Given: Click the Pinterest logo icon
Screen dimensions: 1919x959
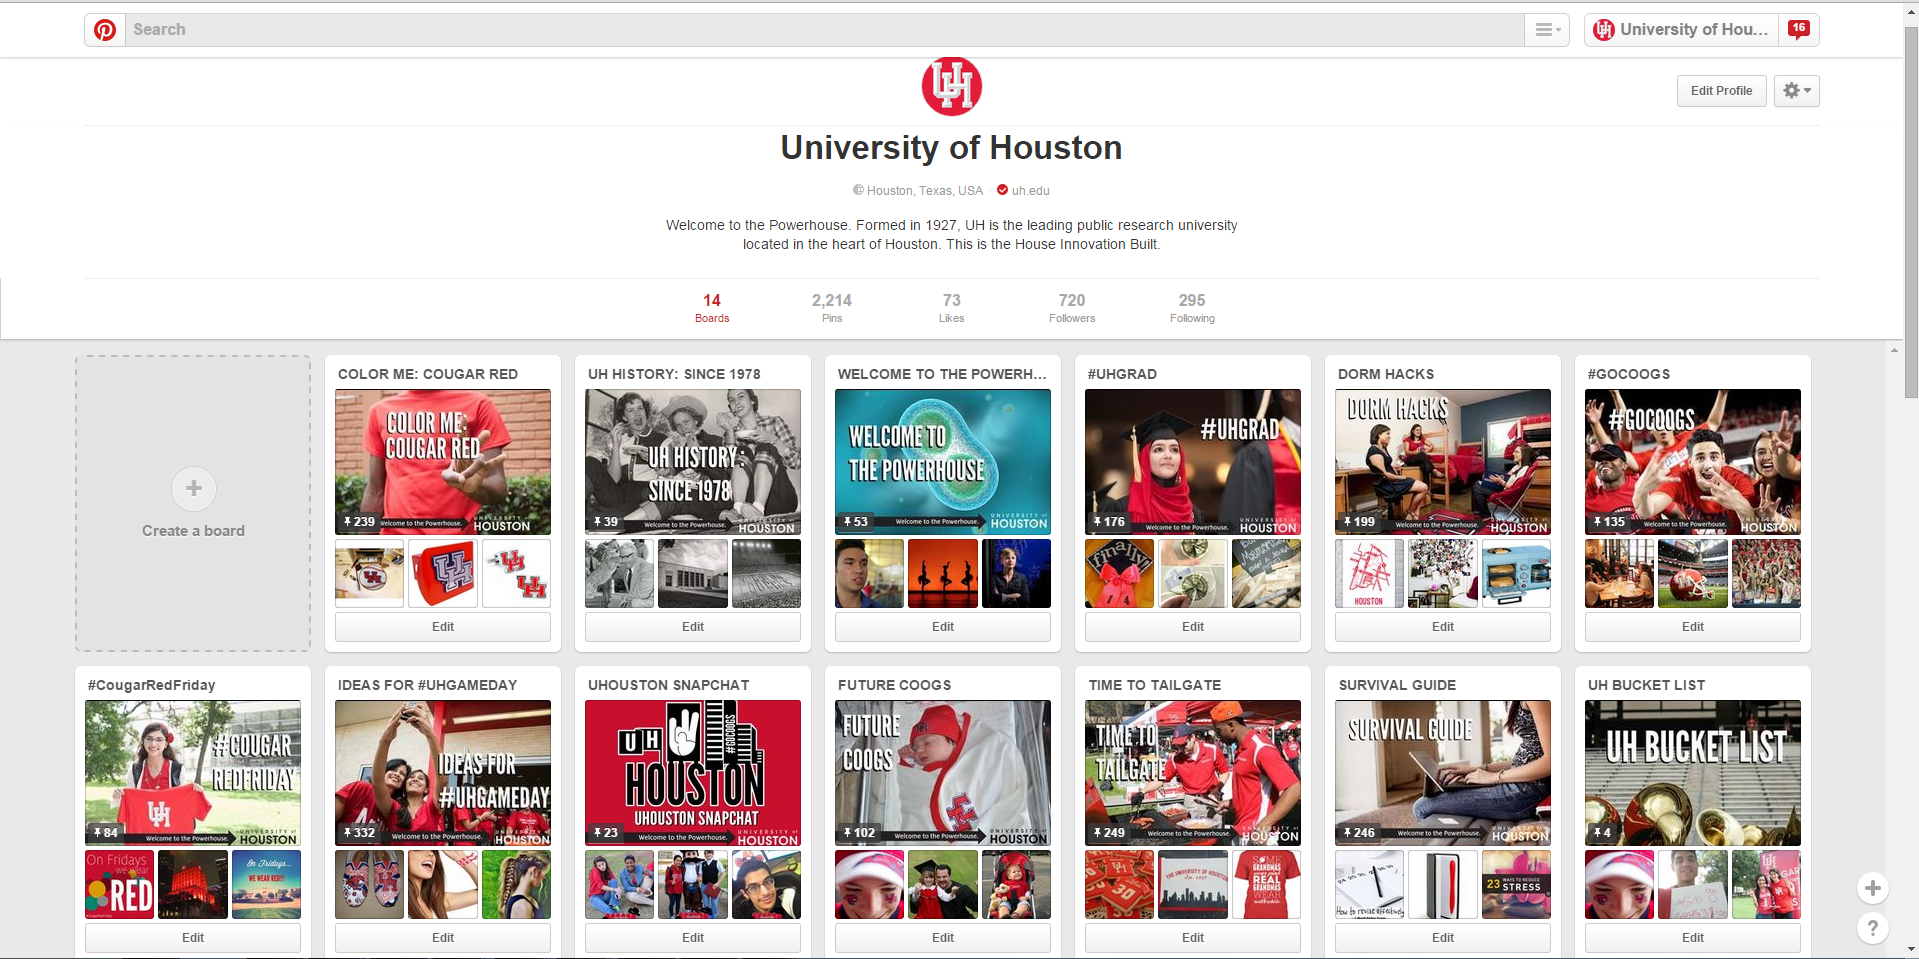Looking at the screenshot, I should [x=105, y=30].
